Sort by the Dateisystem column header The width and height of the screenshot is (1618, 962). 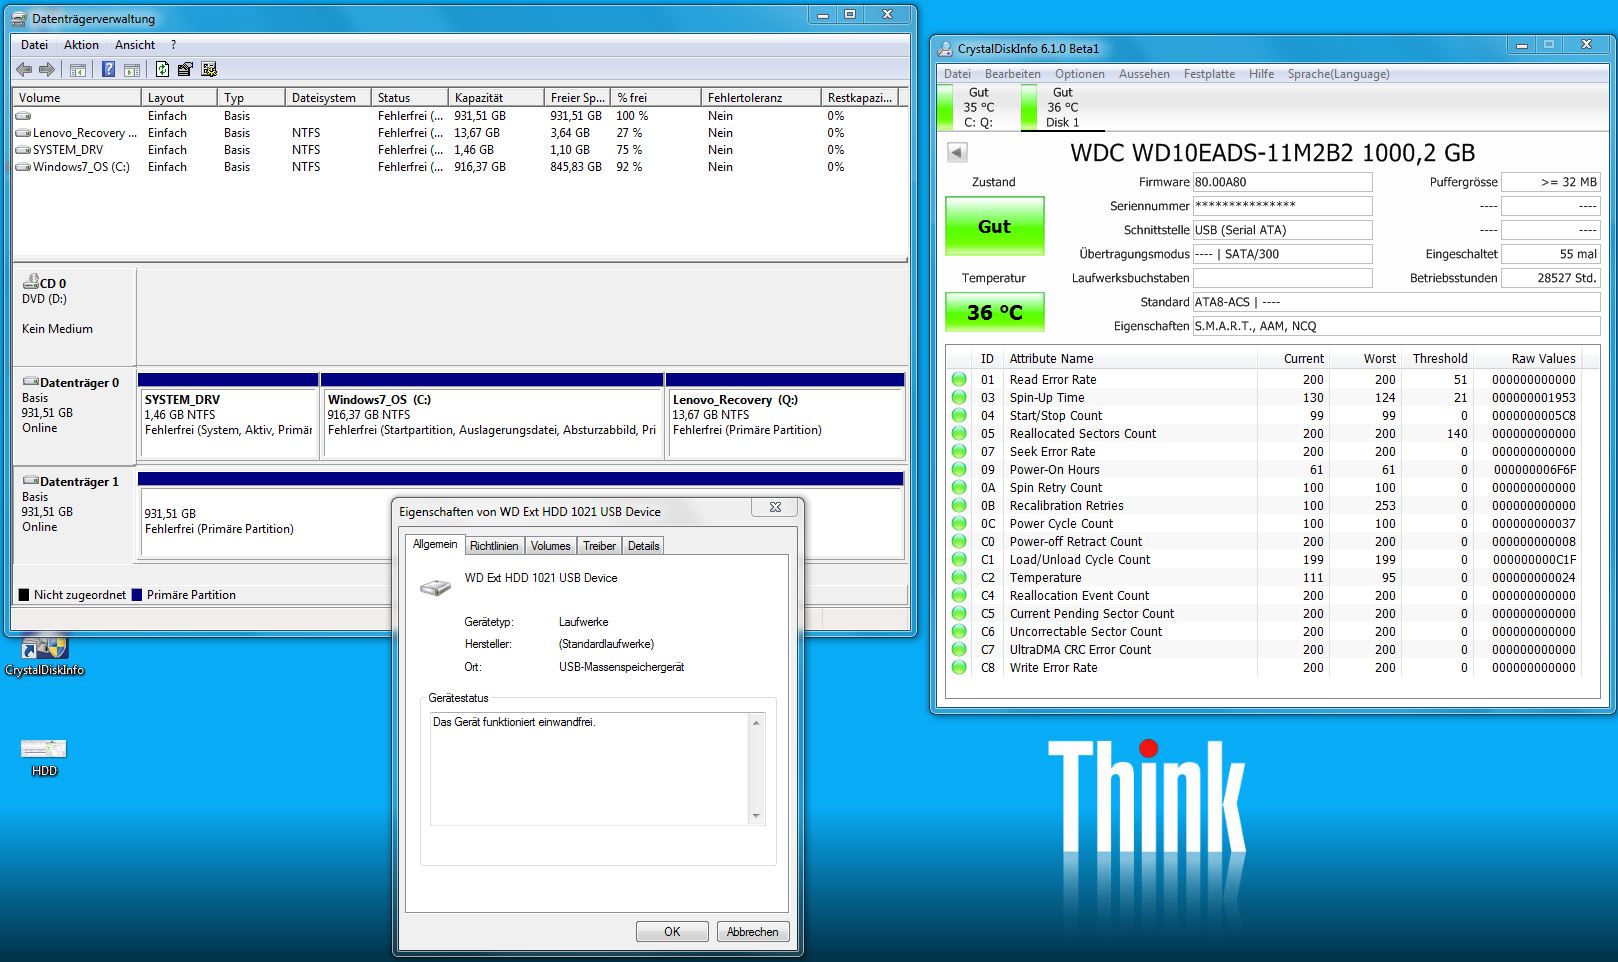pos(328,98)
